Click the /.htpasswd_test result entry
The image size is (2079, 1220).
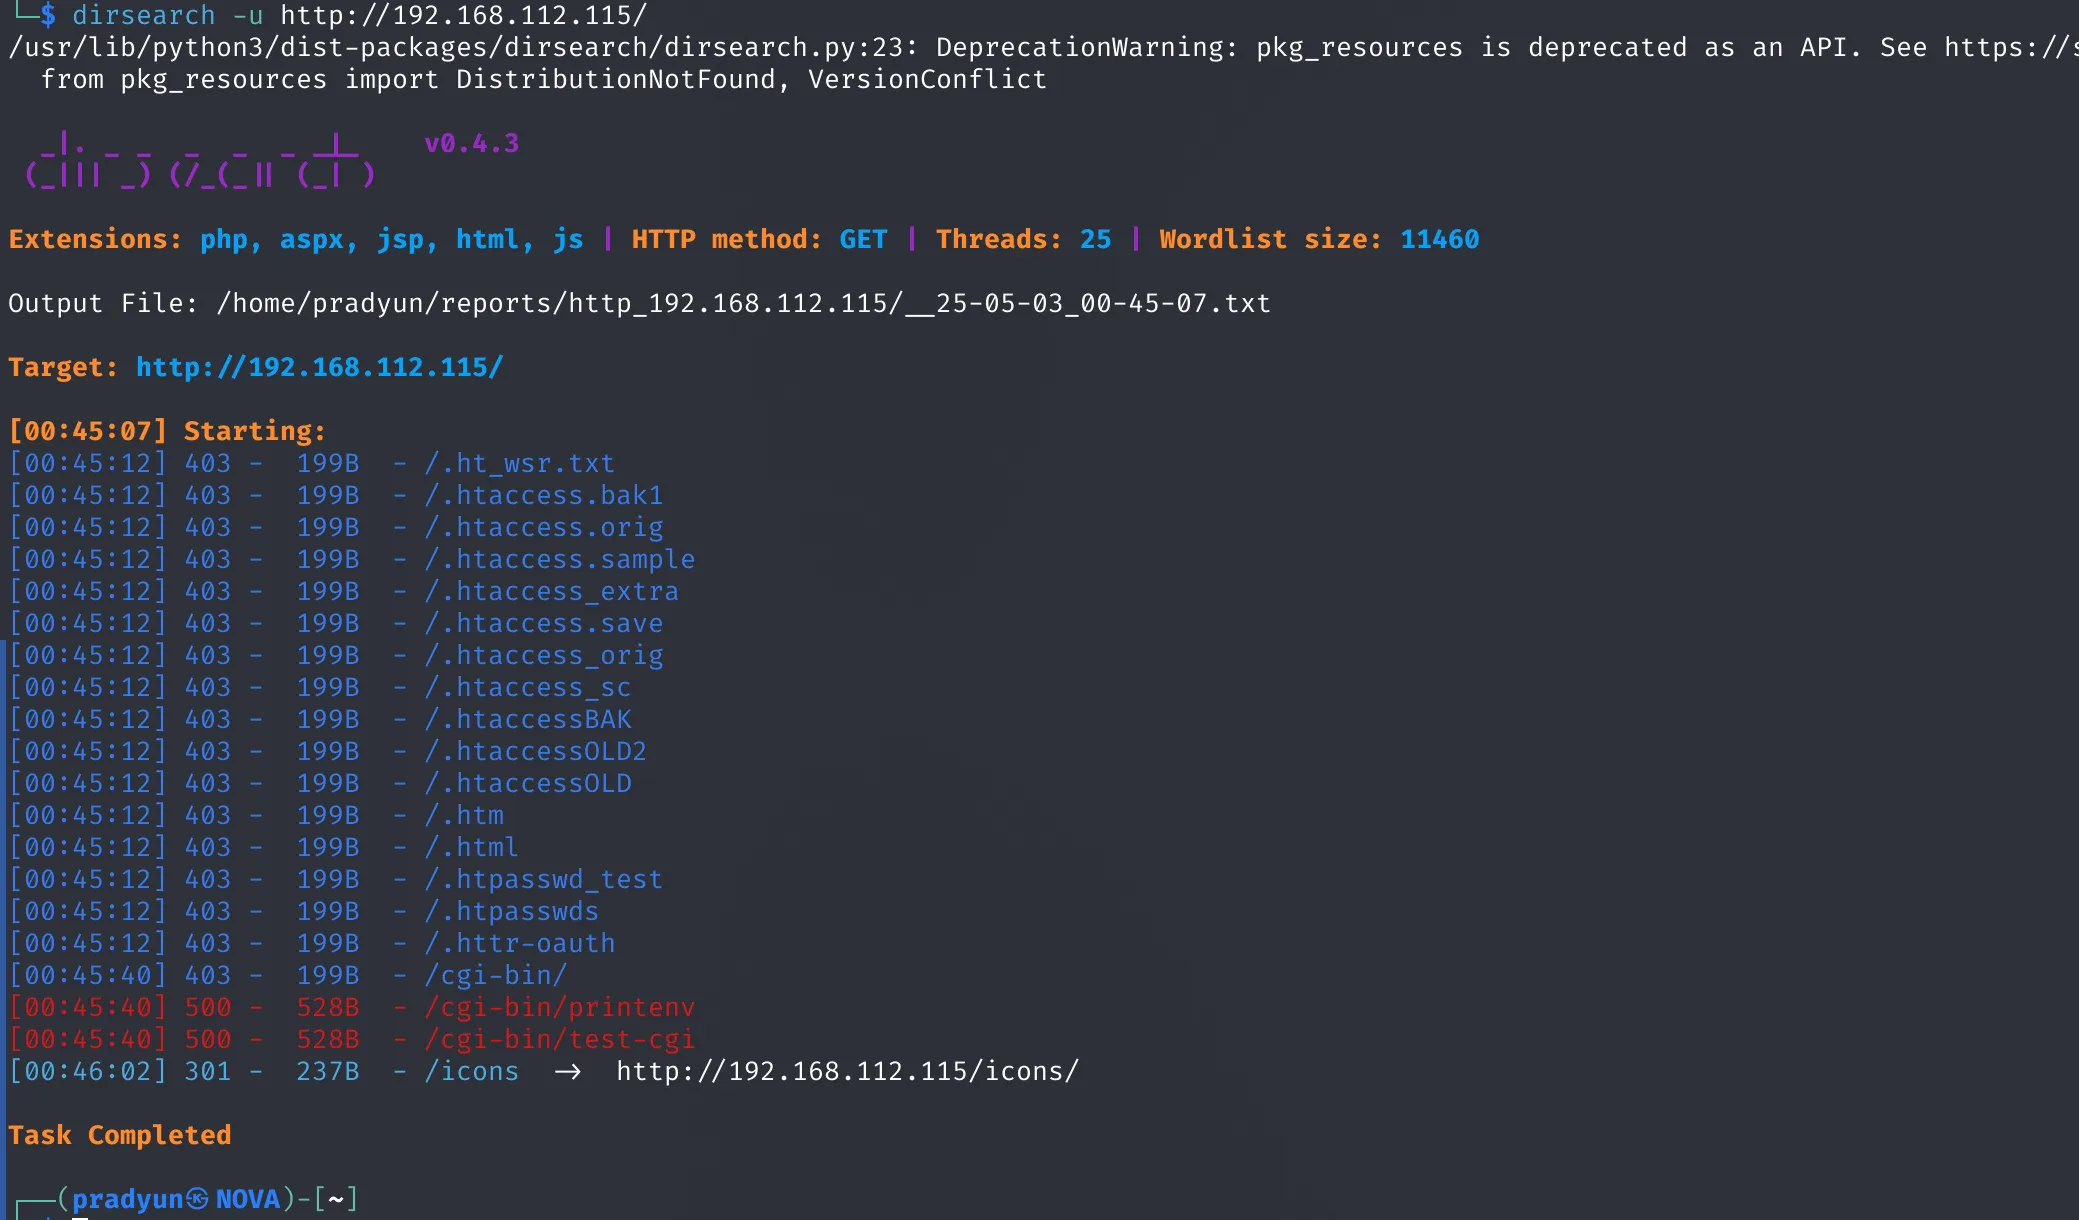(543, 879)
